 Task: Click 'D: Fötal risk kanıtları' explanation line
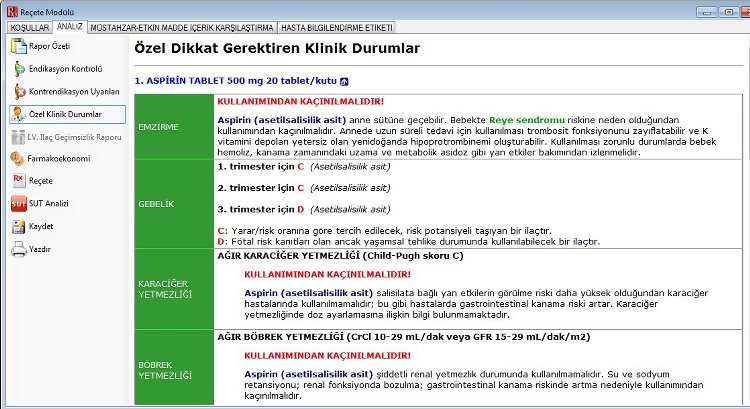408,242
